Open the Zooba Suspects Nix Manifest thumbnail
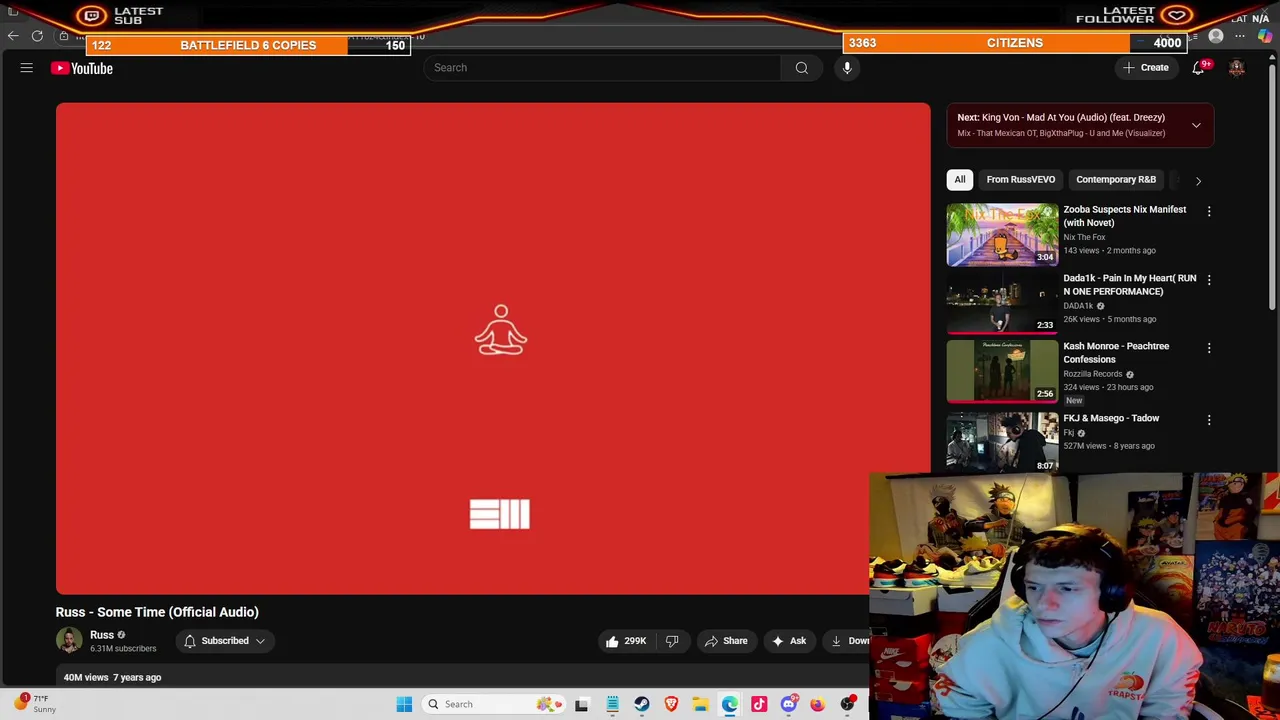The image size is (1280, 720). (x=1002, y=235)
